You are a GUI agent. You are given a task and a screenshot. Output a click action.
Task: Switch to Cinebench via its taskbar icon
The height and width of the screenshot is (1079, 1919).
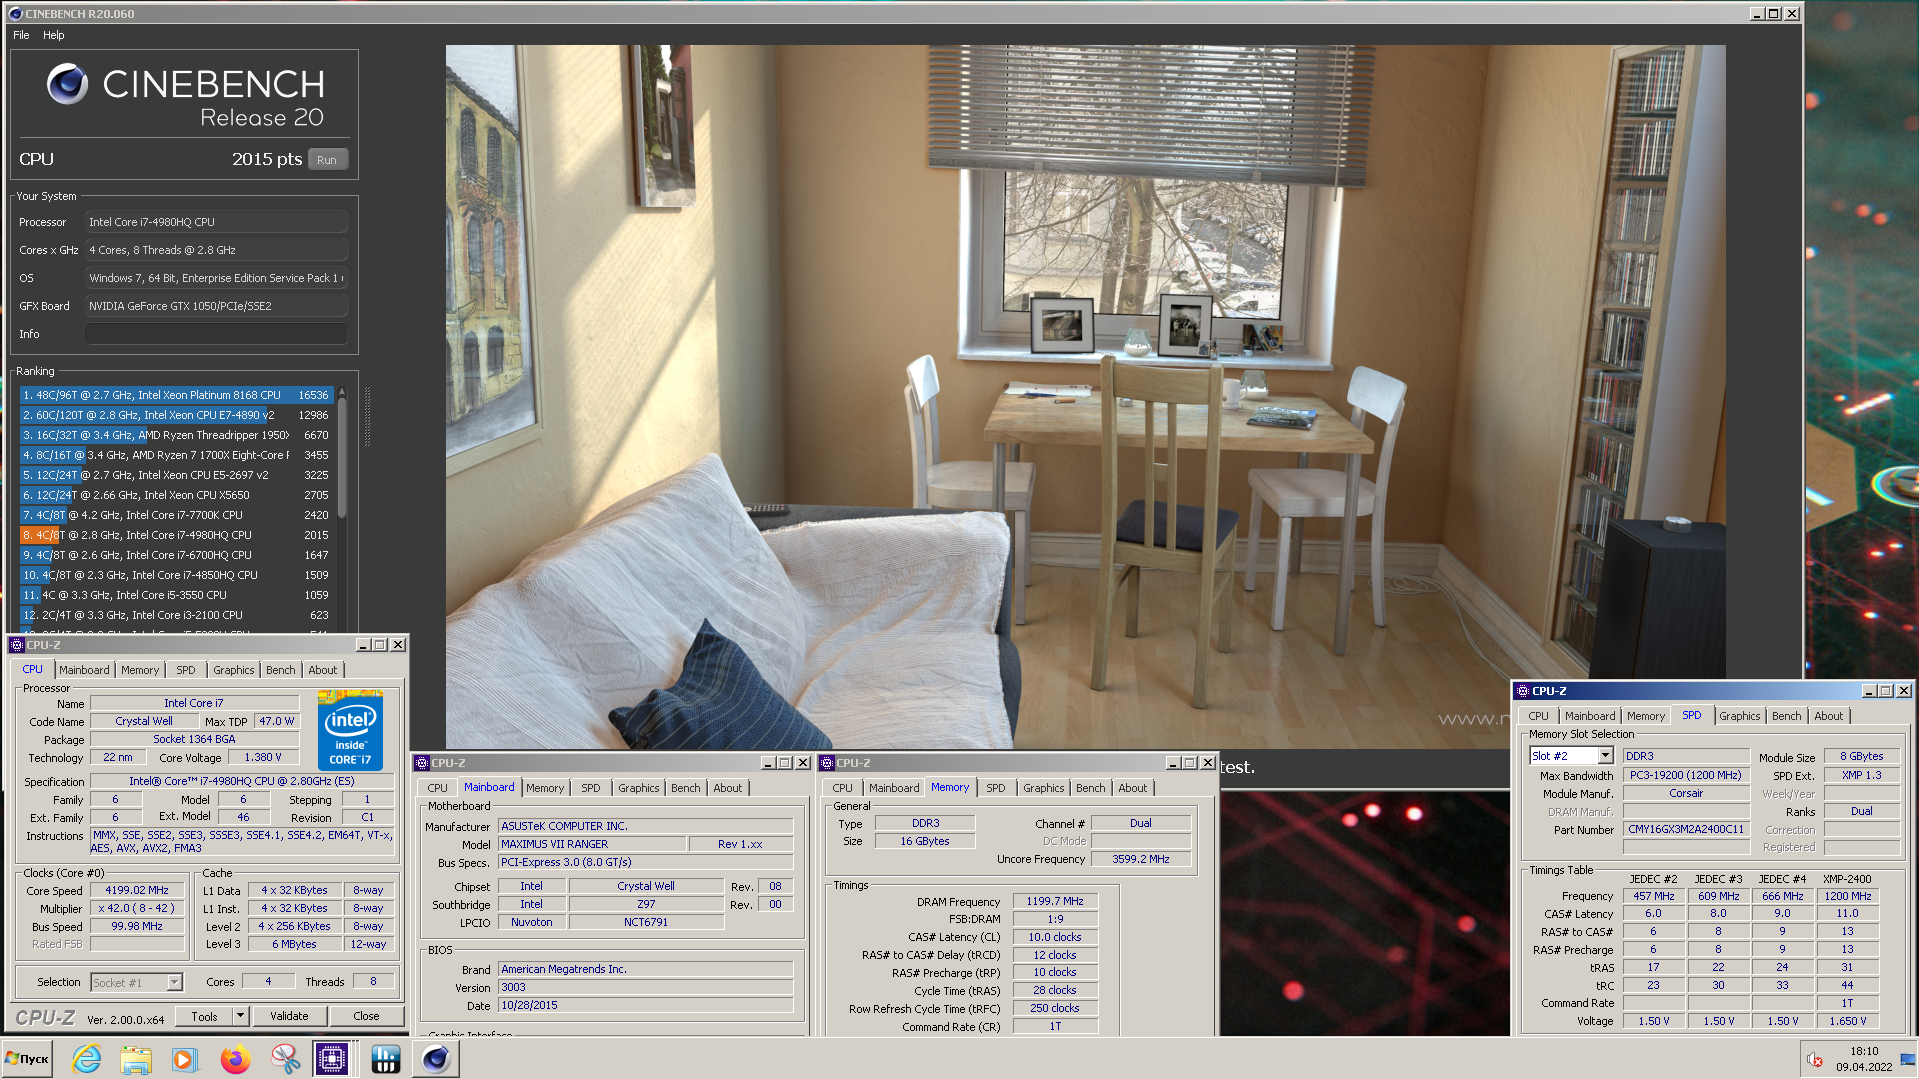[436, 1059]
